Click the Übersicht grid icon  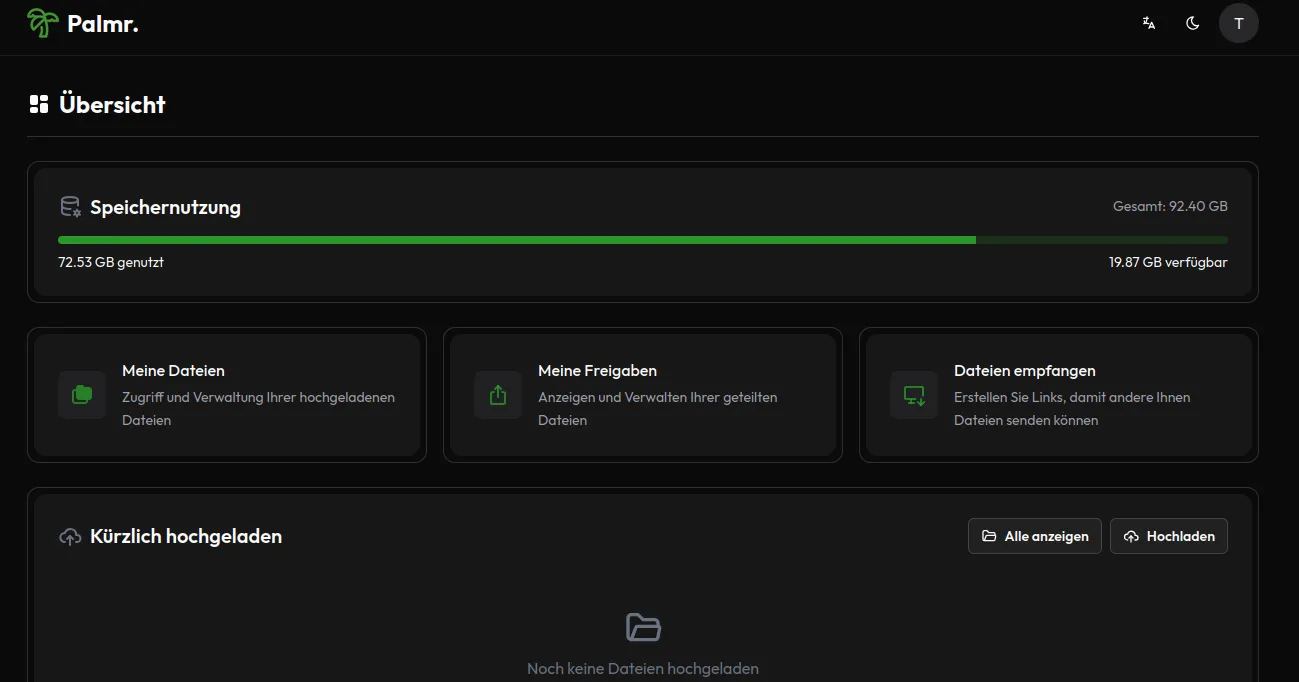click(39, 102)
